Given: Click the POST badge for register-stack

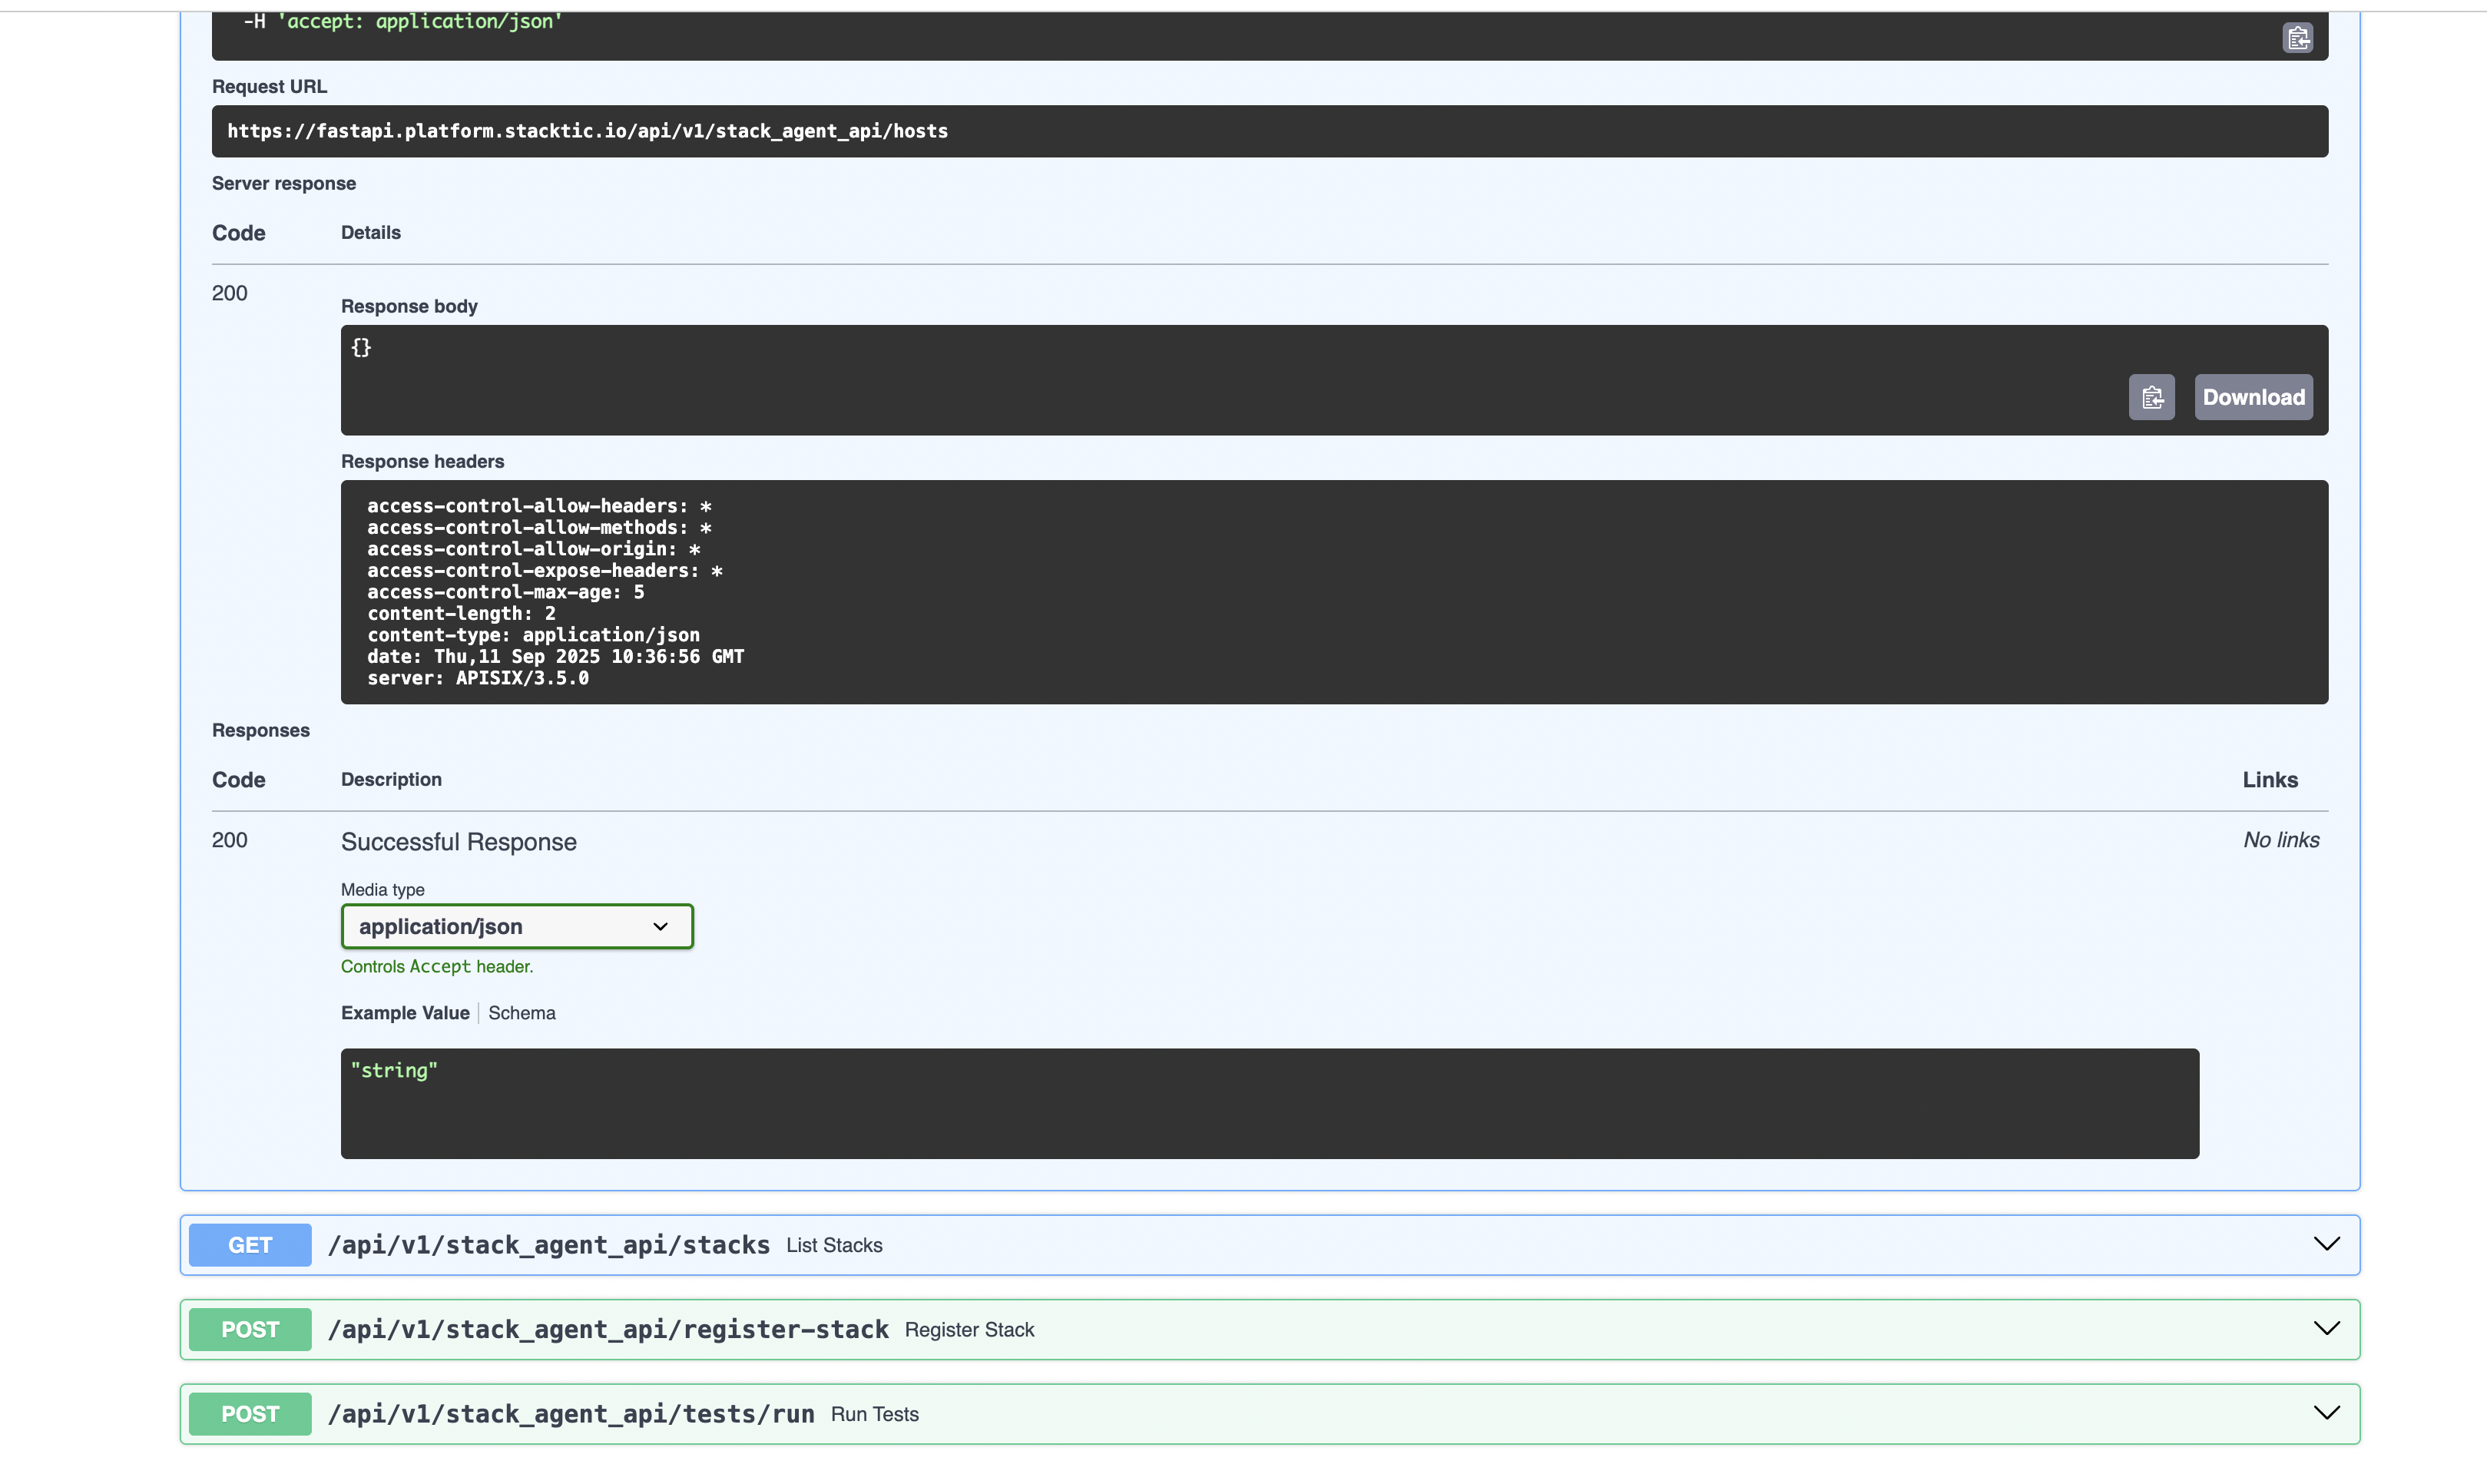Looking at the screenshot, I should click(x=250, y=1329).
